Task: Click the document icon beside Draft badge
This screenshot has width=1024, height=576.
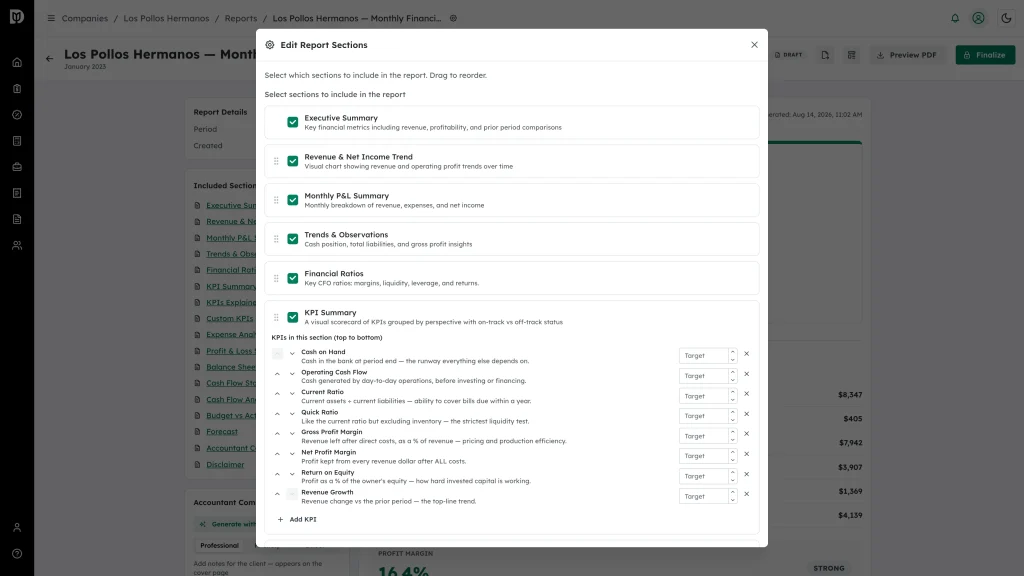Action: point(825,55)
